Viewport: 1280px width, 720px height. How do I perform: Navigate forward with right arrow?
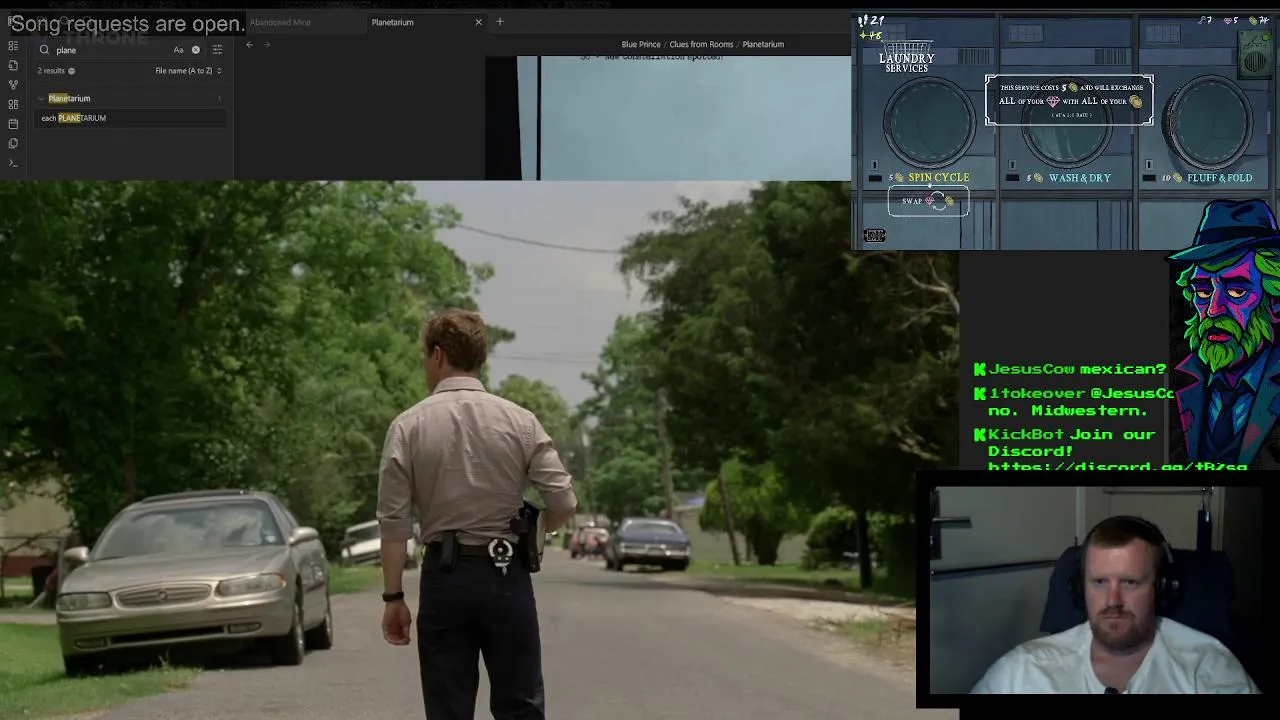tap(267, 44)
